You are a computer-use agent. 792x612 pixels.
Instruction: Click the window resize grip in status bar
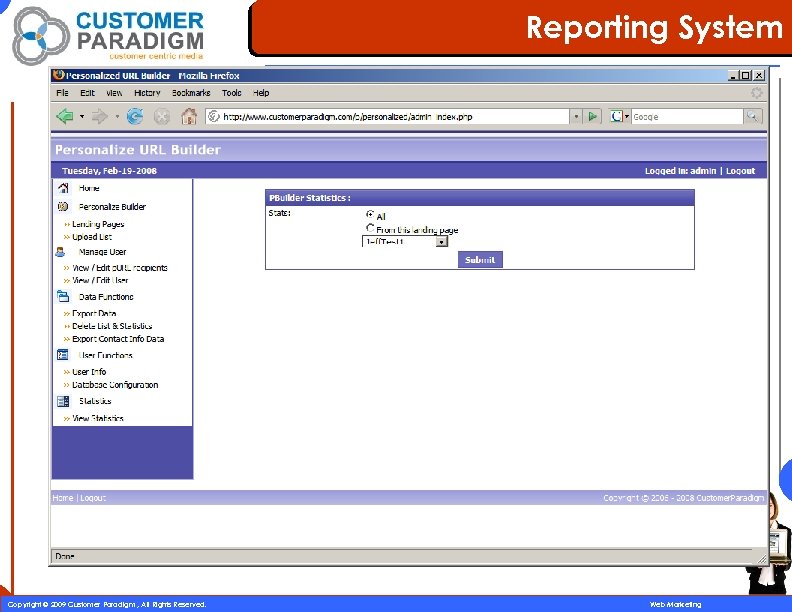point(762,558)
